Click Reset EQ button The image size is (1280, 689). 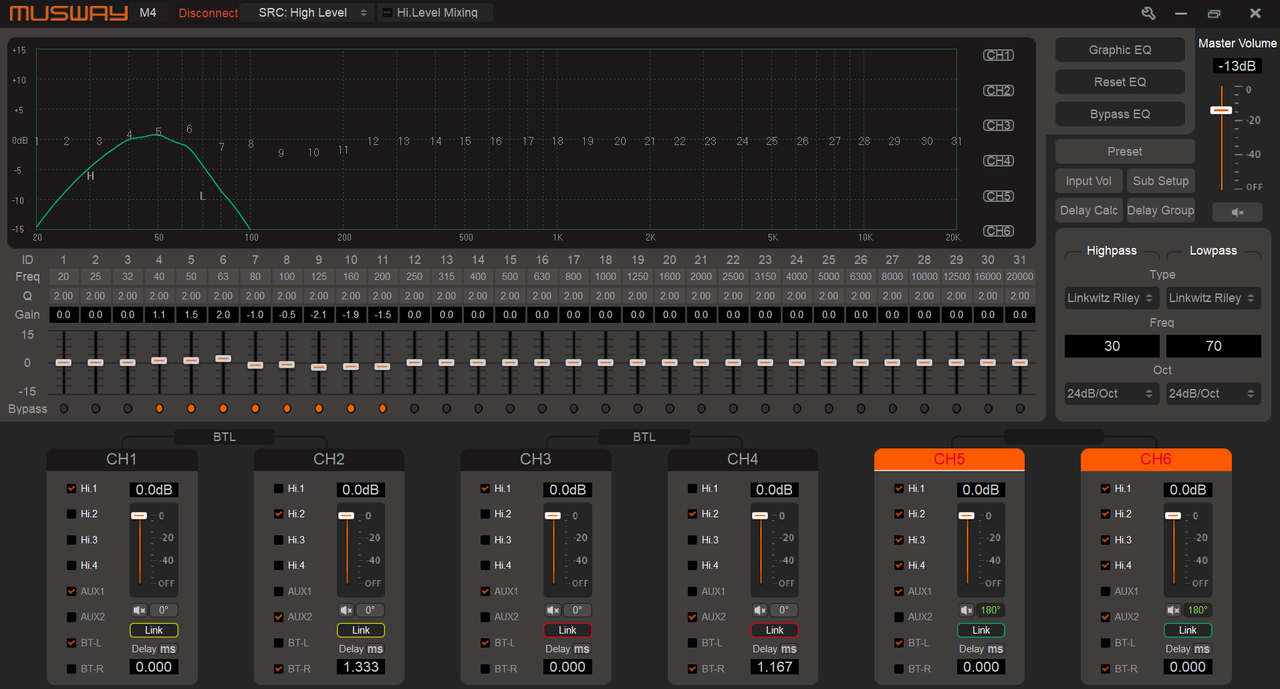[x=1120, y=82]
